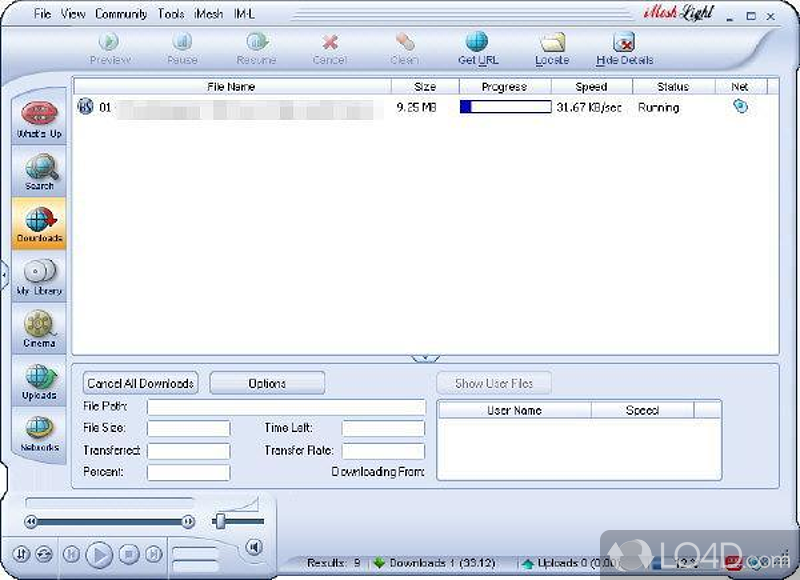Sort by Status column header
The image size is (800, 580).
[x=673, y=87]
